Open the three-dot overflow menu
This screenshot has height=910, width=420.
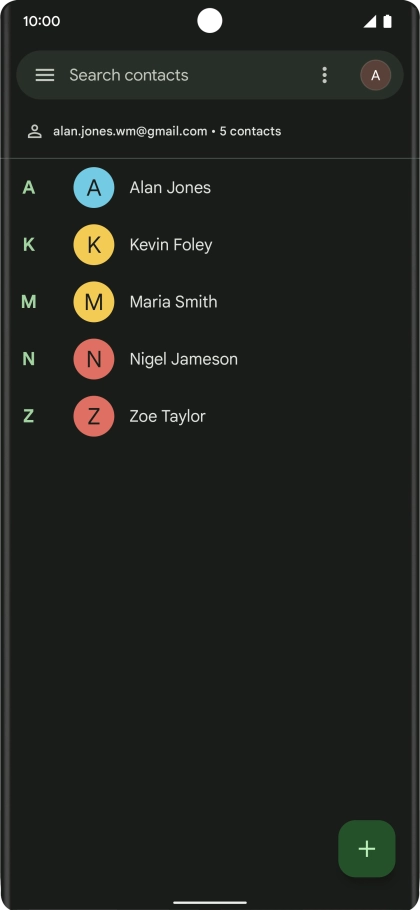pos(324,75)
